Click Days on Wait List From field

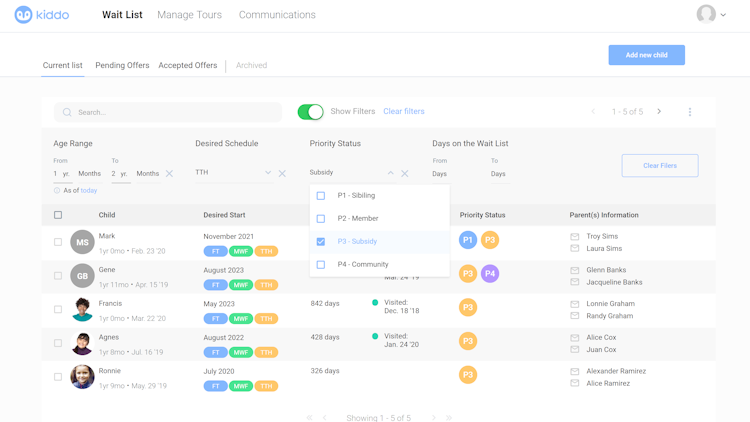point(442,174)
